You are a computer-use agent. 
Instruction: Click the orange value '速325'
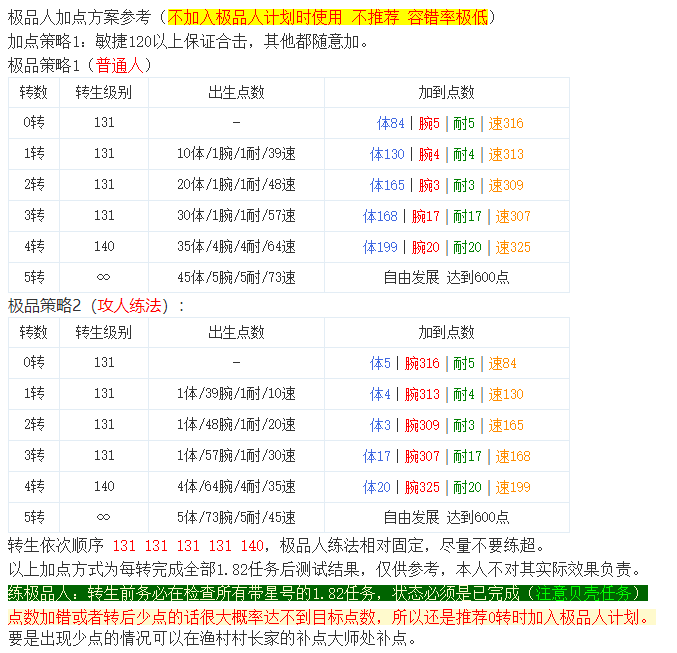coord(512,247)
